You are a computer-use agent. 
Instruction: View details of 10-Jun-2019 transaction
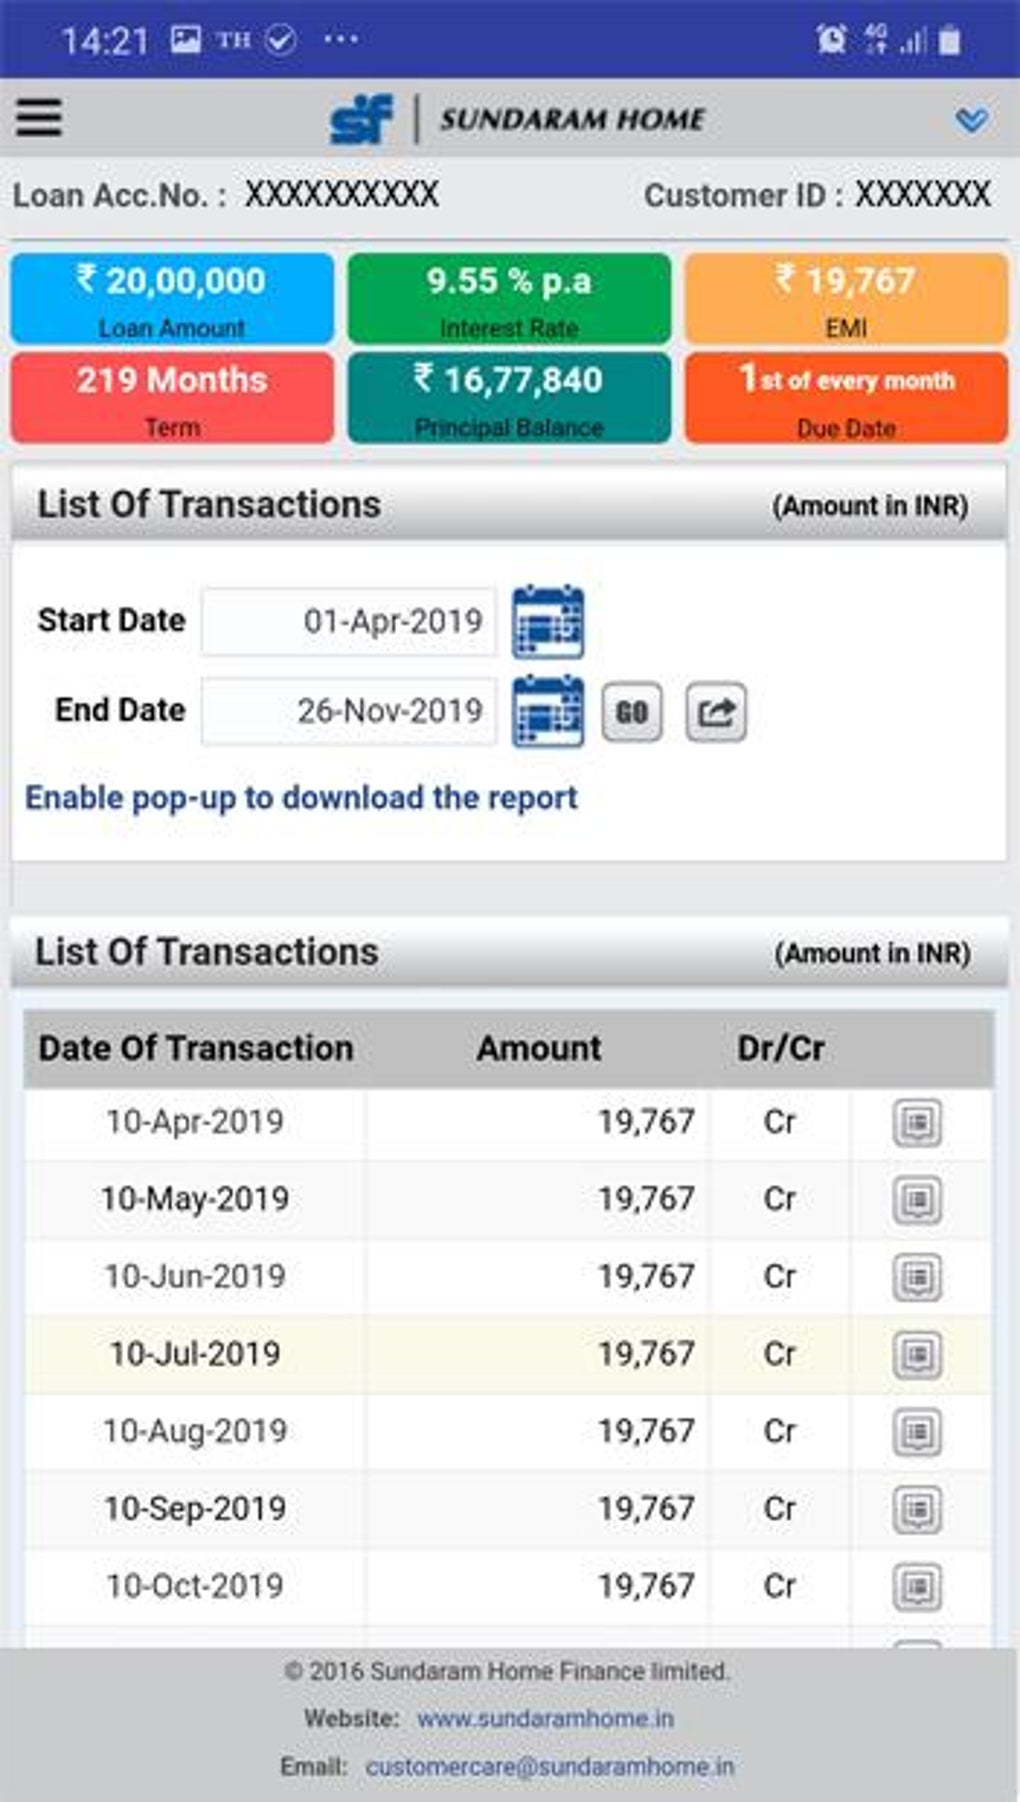(x=917, y=1277)
